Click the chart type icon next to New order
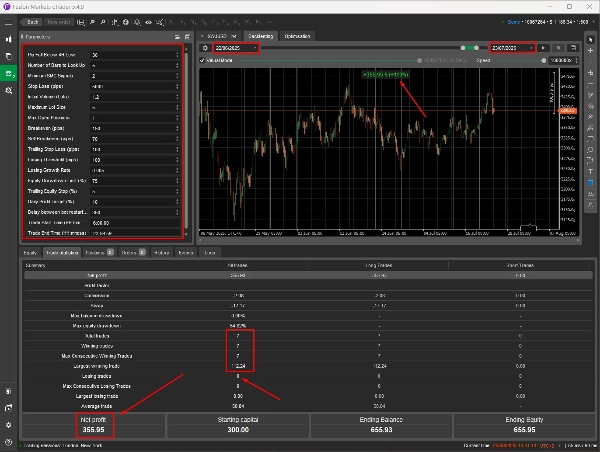This screenshot has height=452, width=600. [x=80, y=22]
